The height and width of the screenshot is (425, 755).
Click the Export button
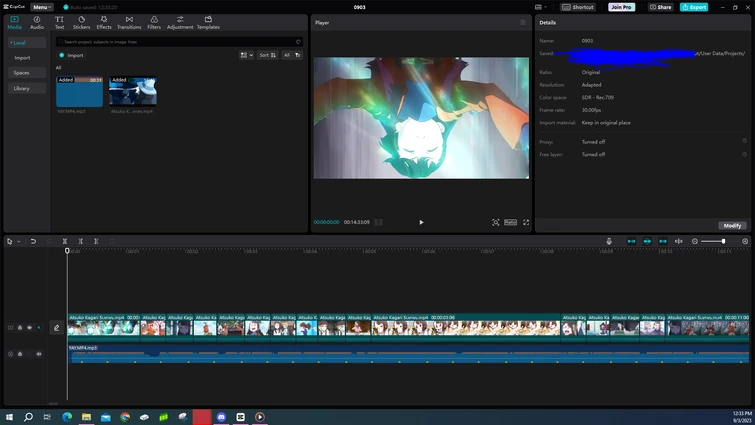[693, 7]
